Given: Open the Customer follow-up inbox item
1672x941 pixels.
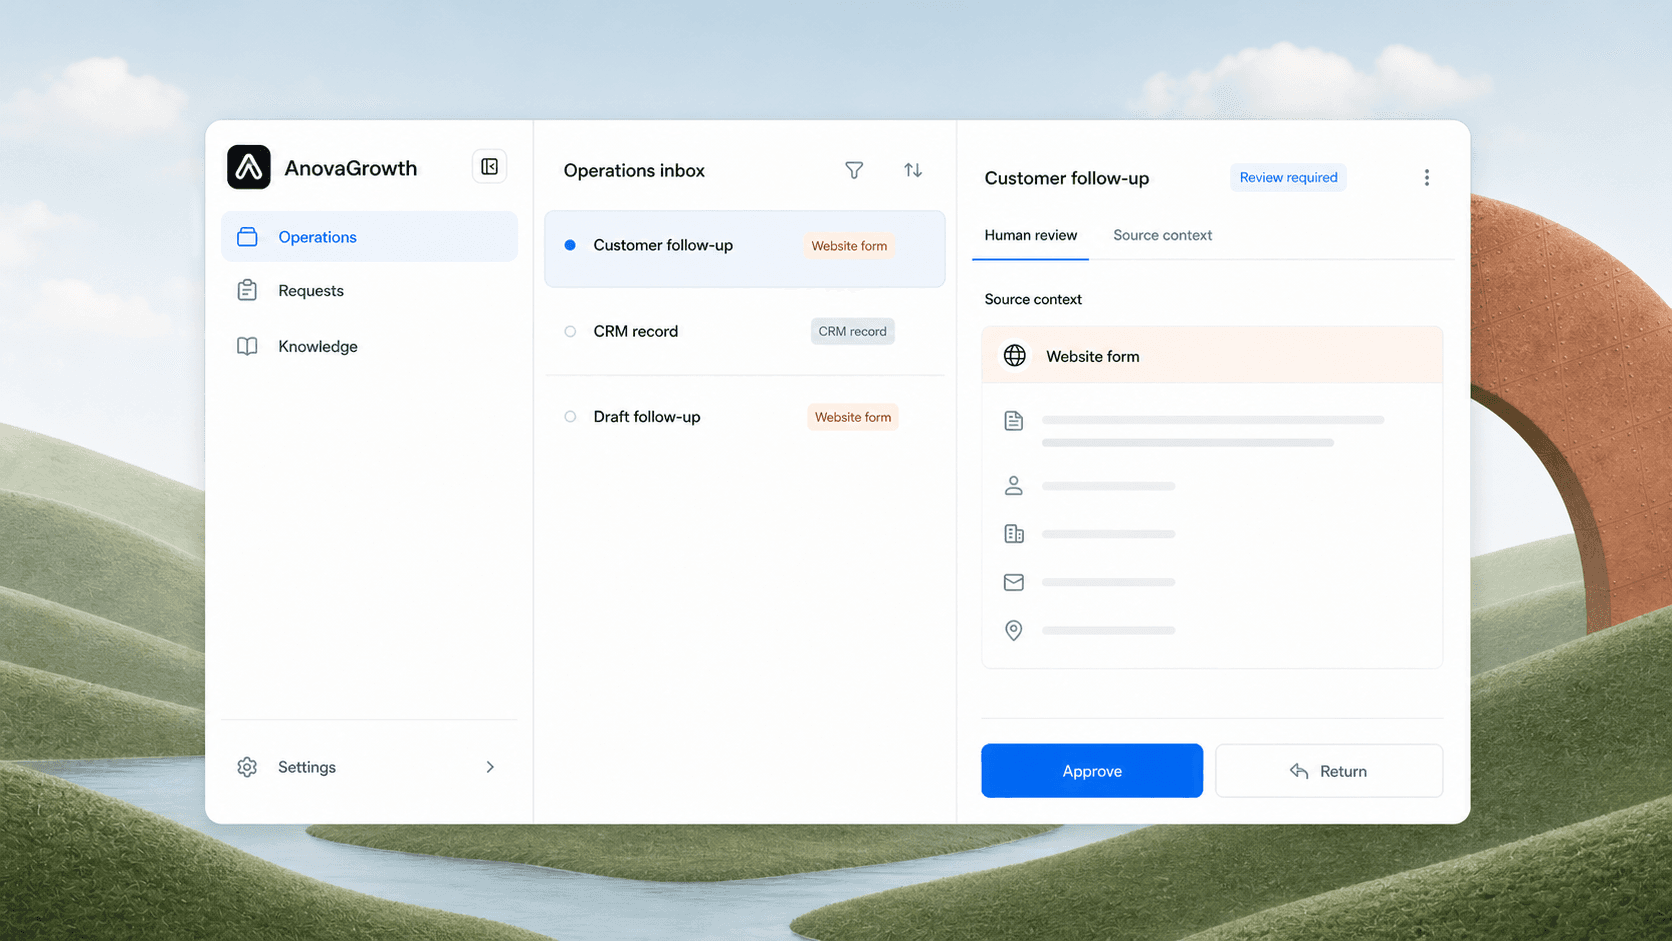Looking at the screenshot, I should tap(745, 248).
